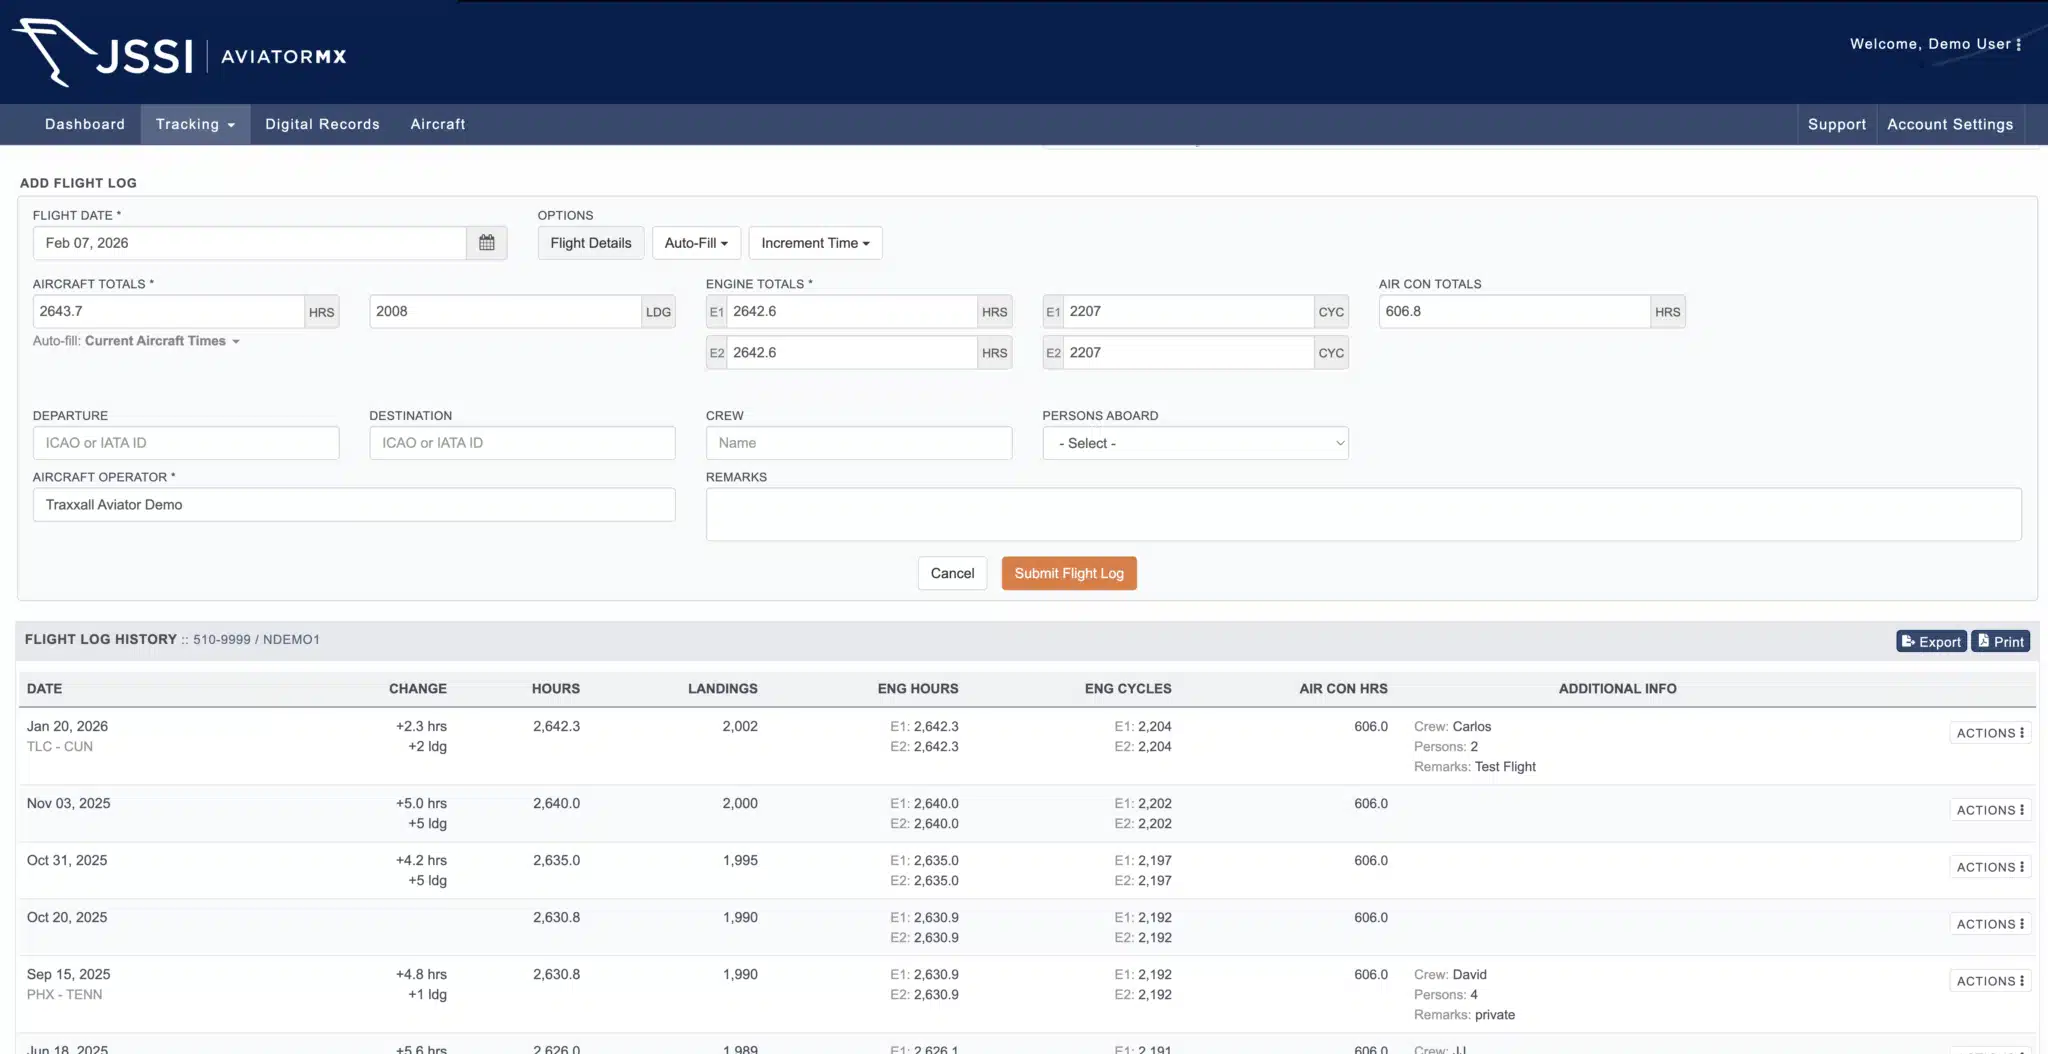Focus the Departure ICAO or IATA field

pyautogui.click(x=186, y=443)
